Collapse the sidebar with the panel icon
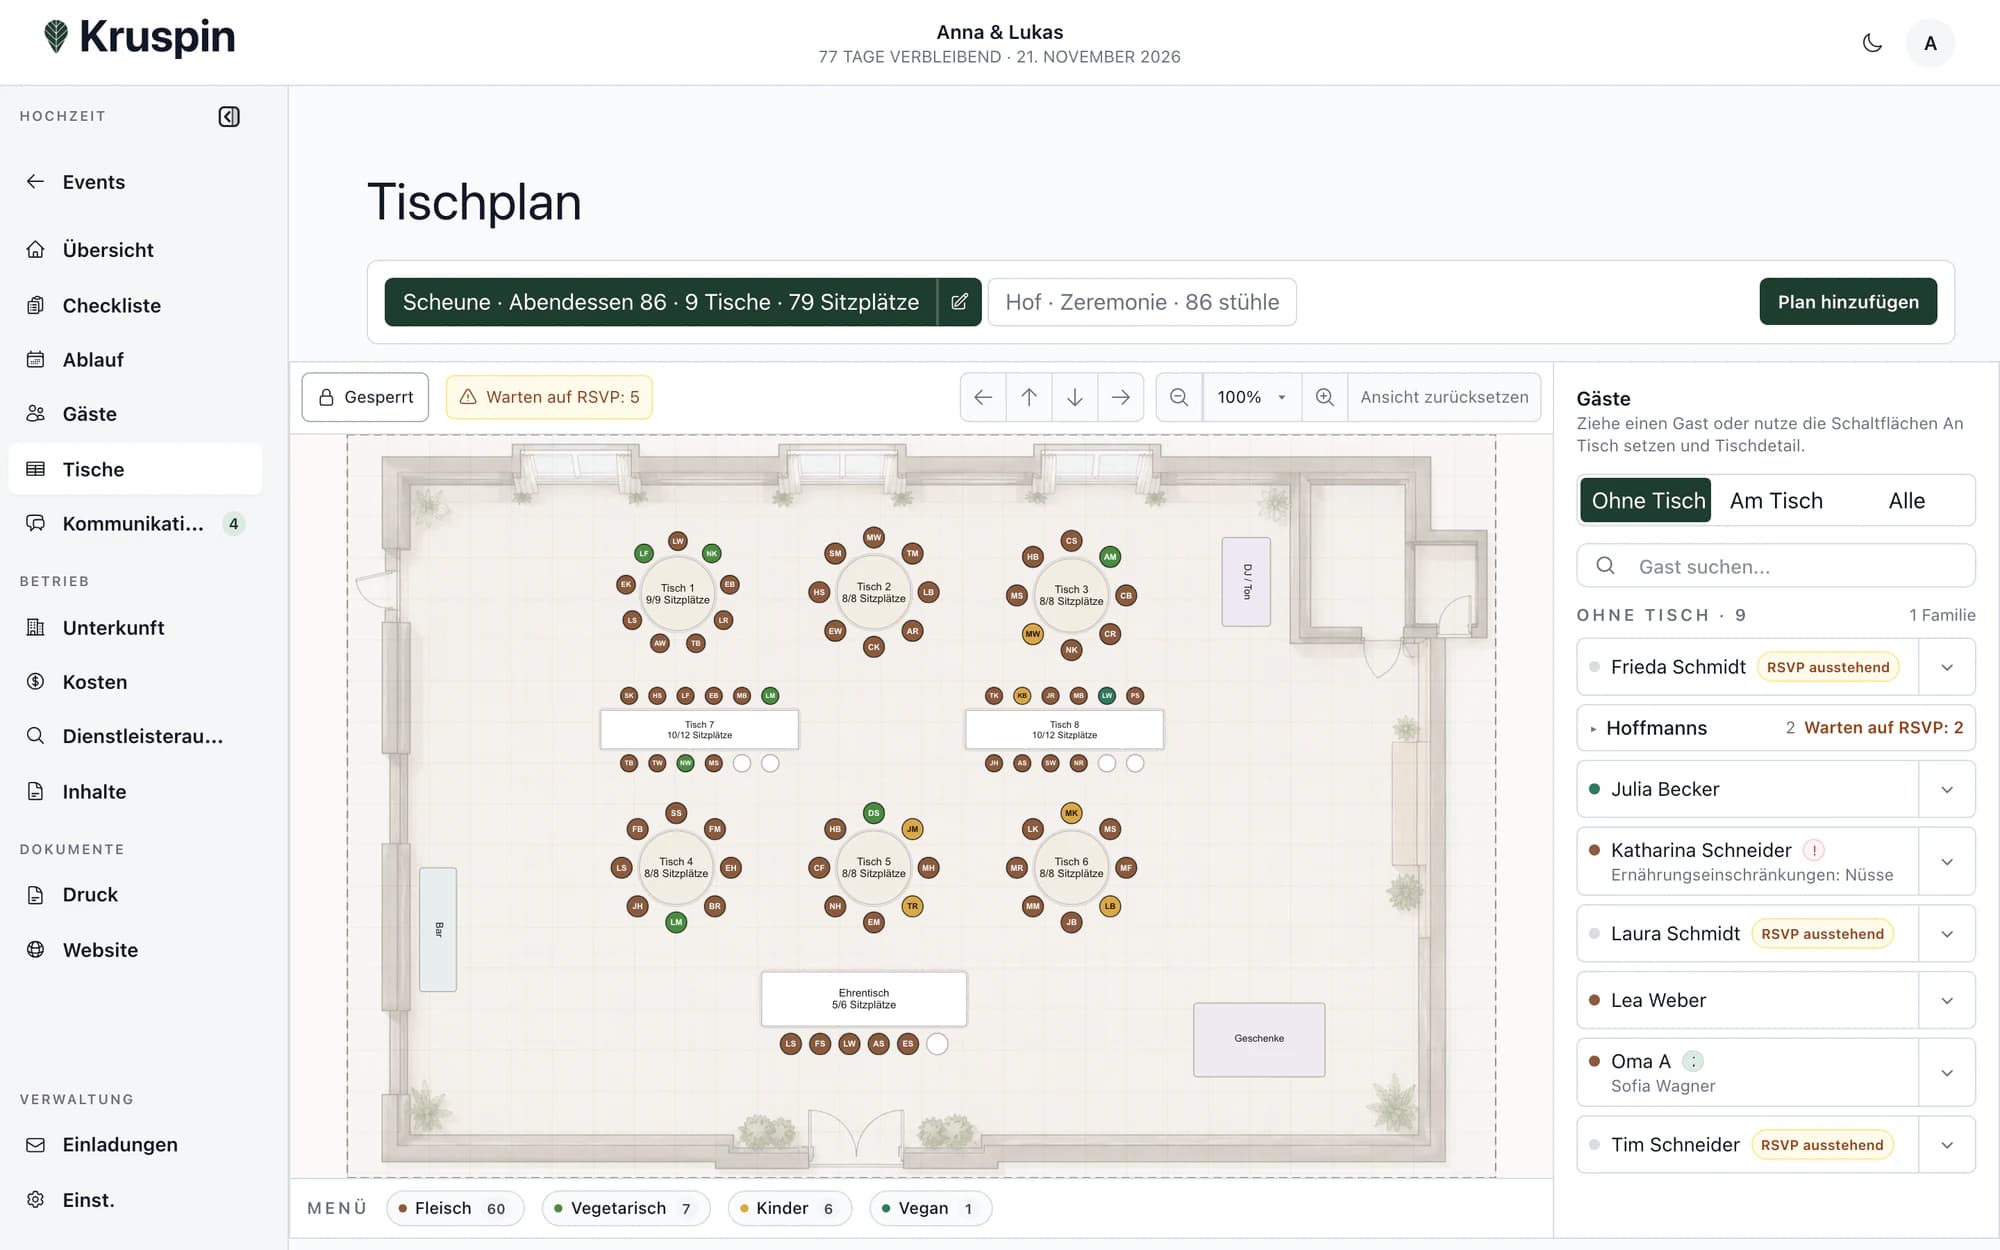Viewport: 2000px width, 1250px height. [x=229, y=117]
